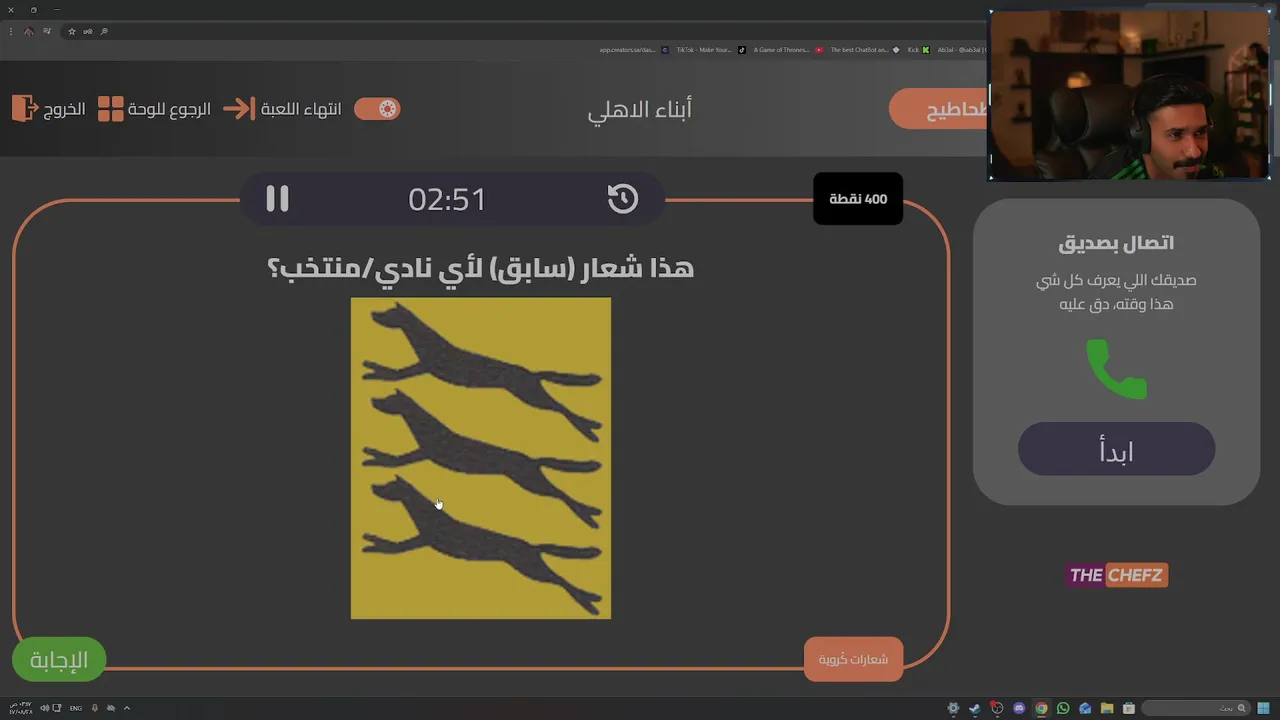Click the 02:51 timer readout
Image resolution: width=1280 pixels, height=720 pixels.
point(447,199)
